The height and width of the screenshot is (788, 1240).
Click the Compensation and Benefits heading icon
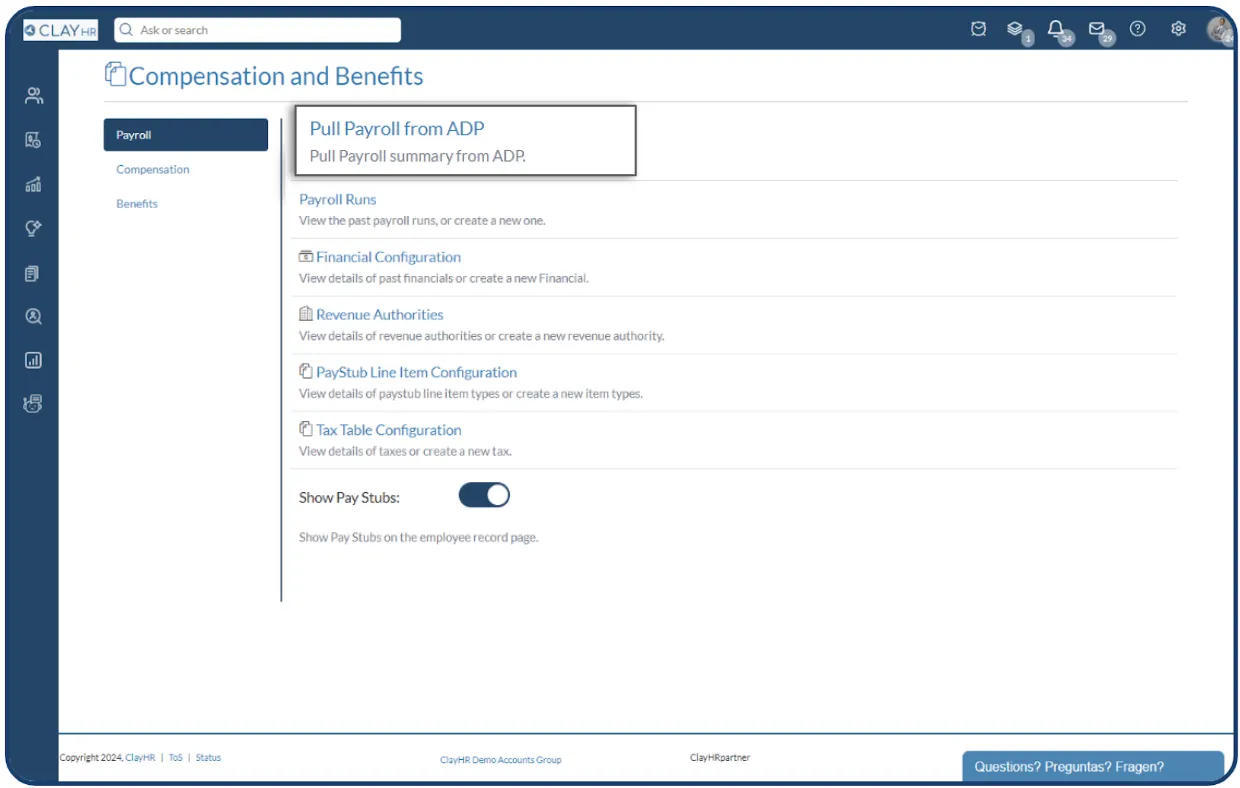click(x=116, y=75)
